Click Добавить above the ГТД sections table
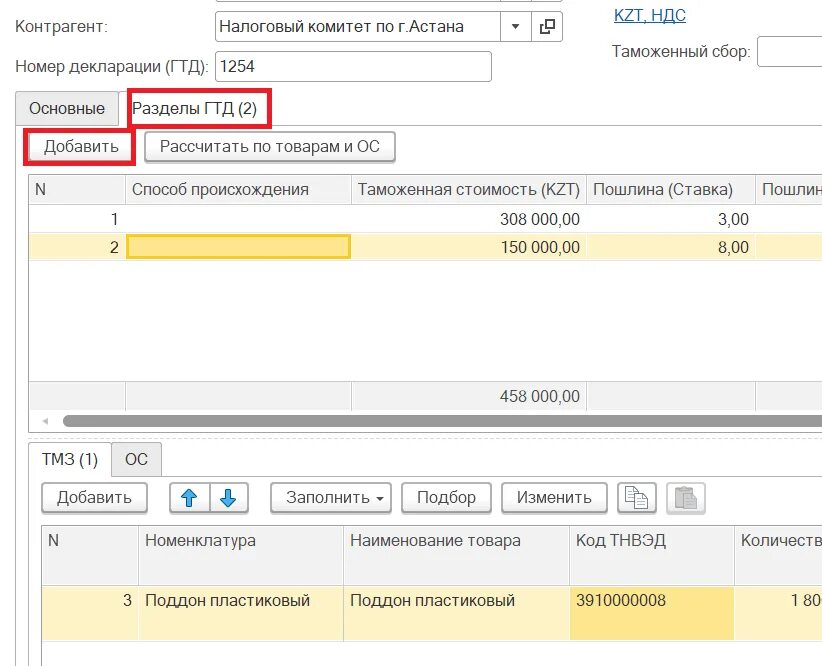822x666 pixels. point(81,146)
